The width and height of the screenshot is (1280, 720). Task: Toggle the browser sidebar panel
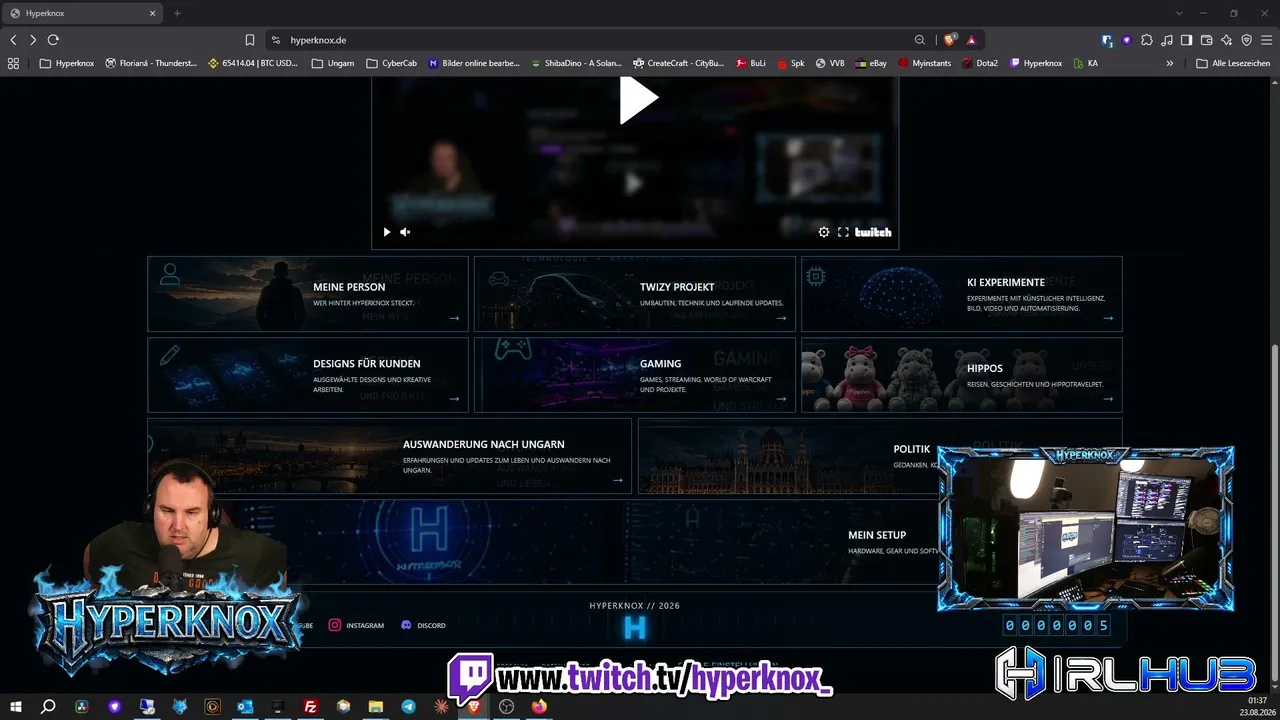point(1186,40)
